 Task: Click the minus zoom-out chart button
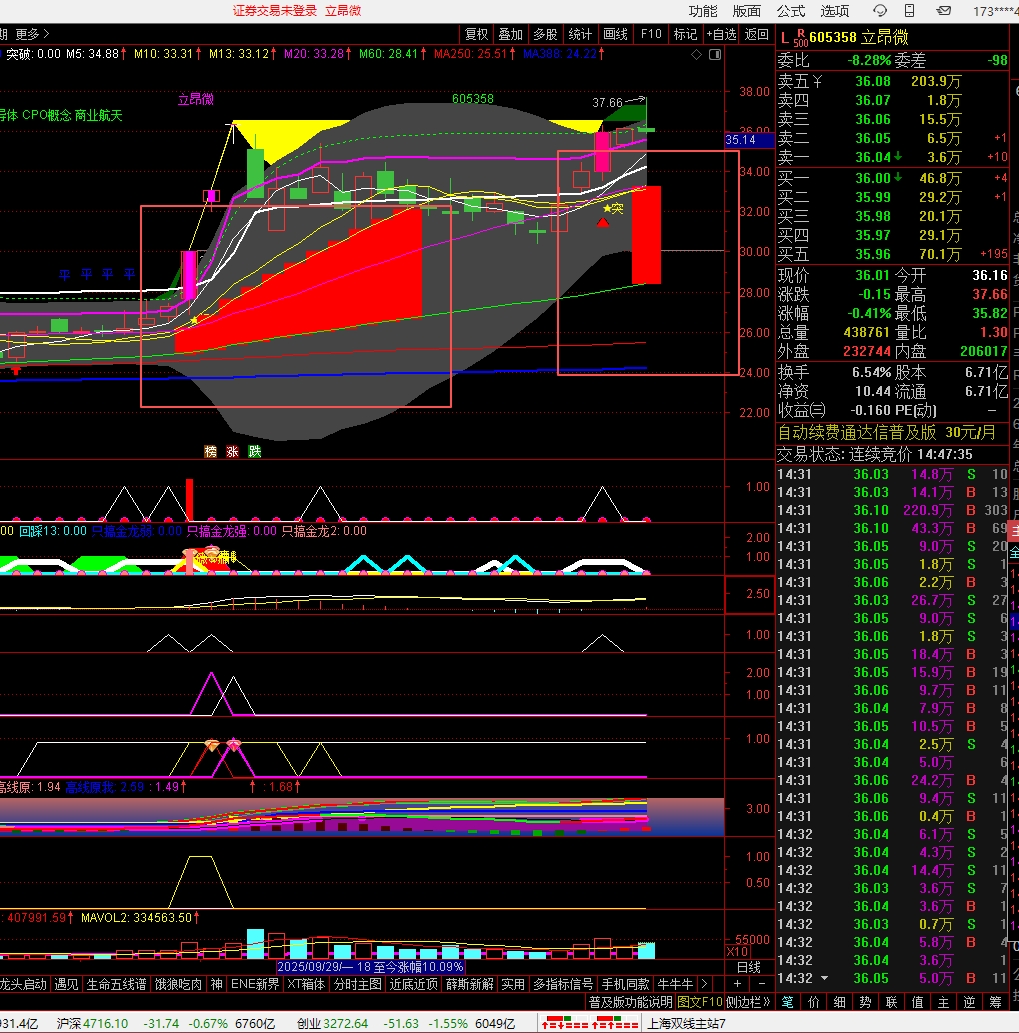pyautogui.click(x=761, y=984)
